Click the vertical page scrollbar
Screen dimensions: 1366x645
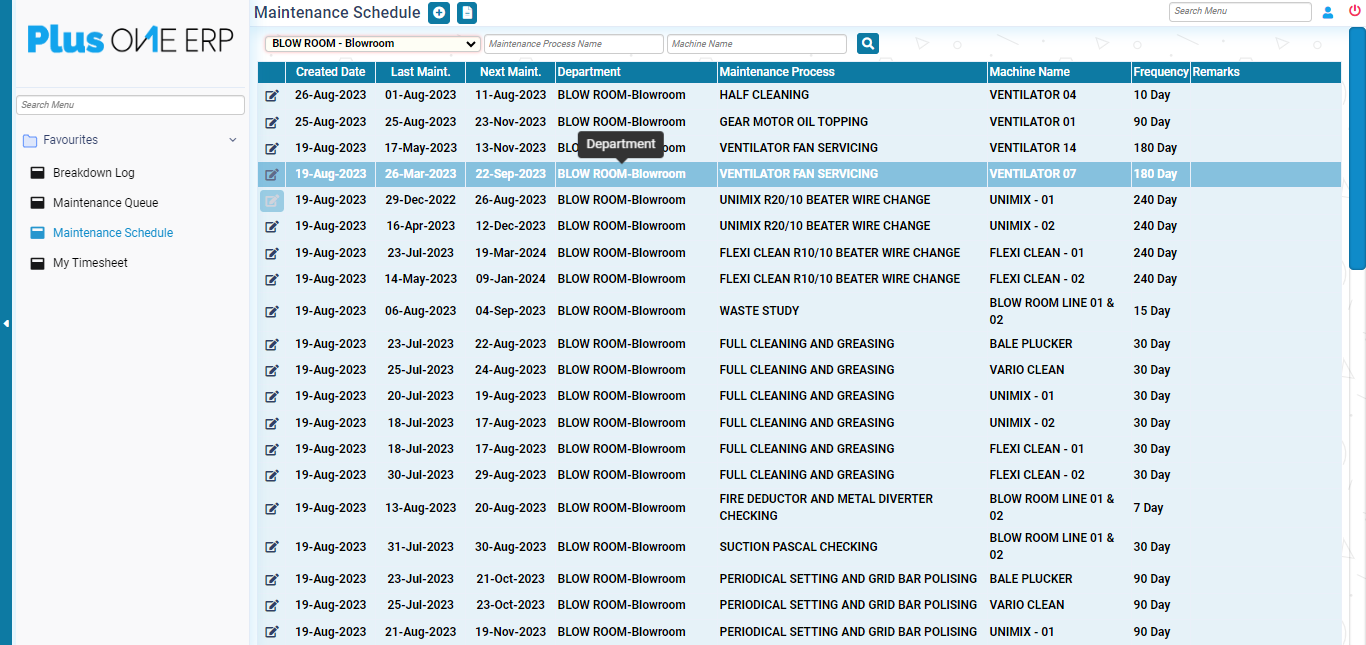(x=1357, y=150)
